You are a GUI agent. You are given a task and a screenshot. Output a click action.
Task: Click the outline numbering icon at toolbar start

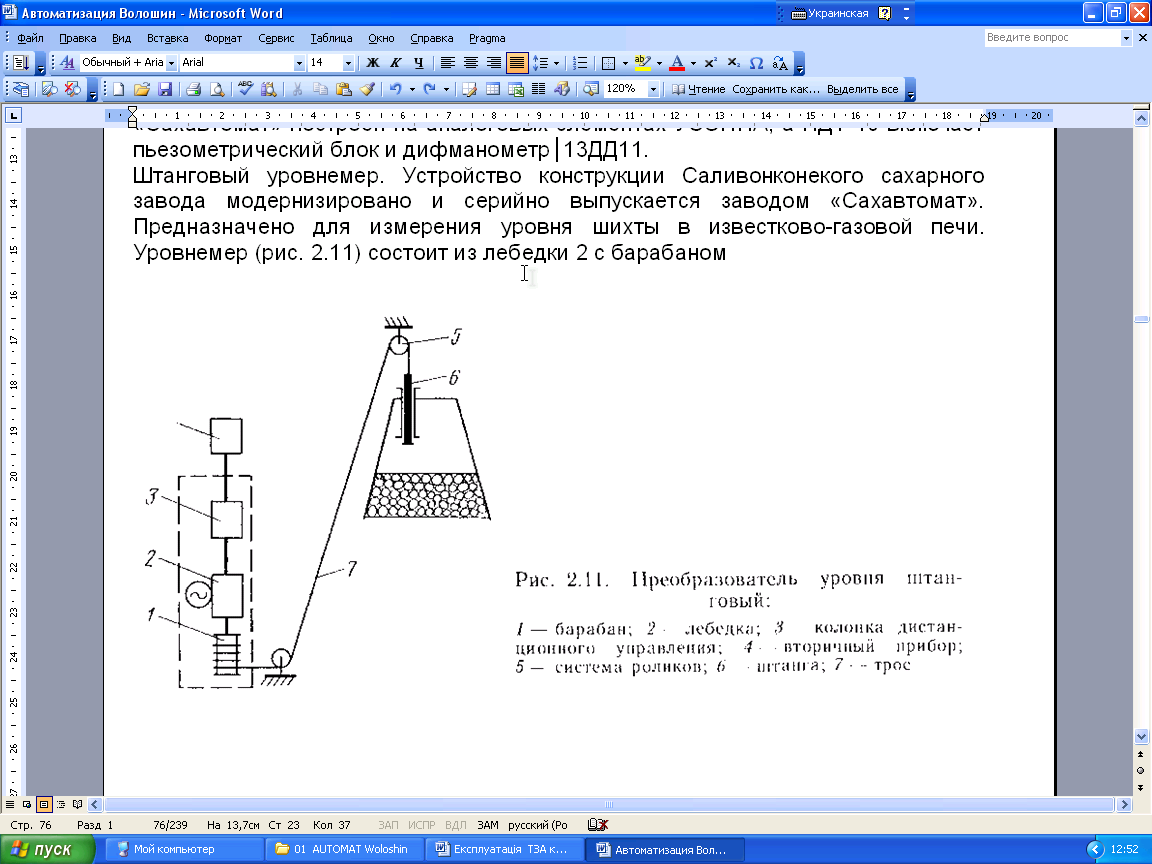[x=21, y=63]
